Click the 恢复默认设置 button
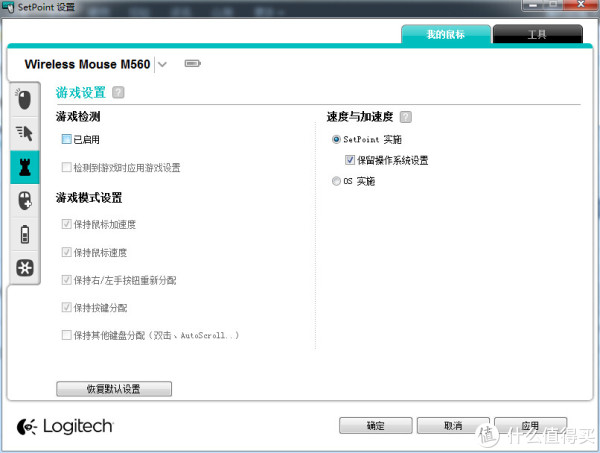The image size is (600, 453). [114, 389]
